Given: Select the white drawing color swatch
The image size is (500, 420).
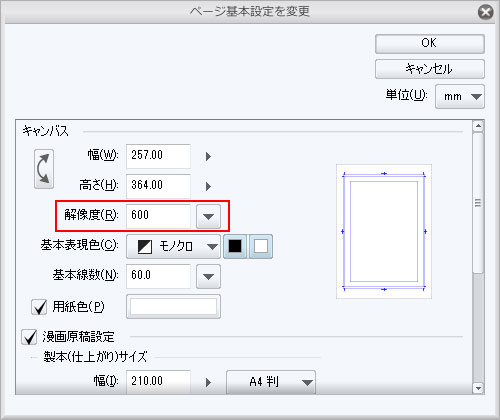Looking at the screenshot, I should (x=261, y=247).
